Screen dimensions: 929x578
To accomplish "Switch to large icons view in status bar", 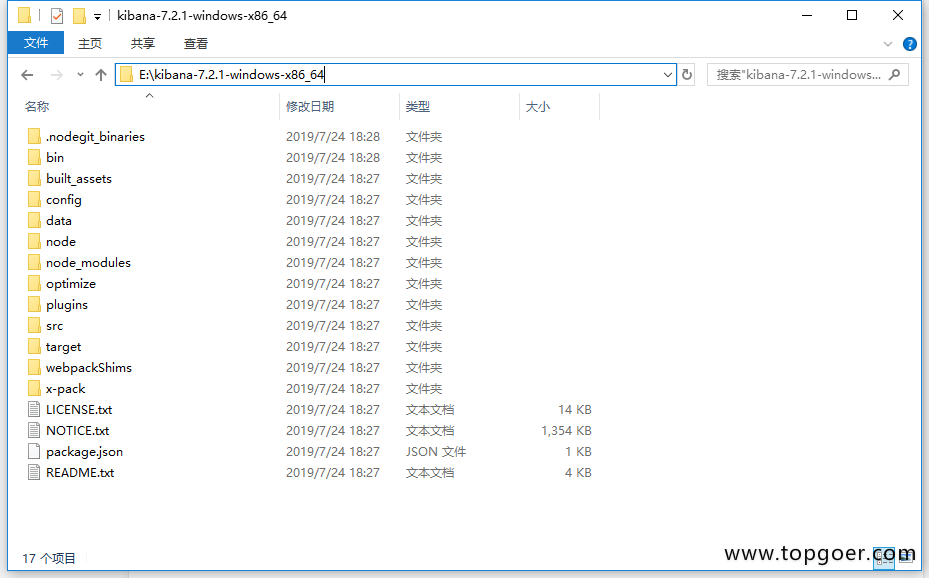I will coord(904,557).
